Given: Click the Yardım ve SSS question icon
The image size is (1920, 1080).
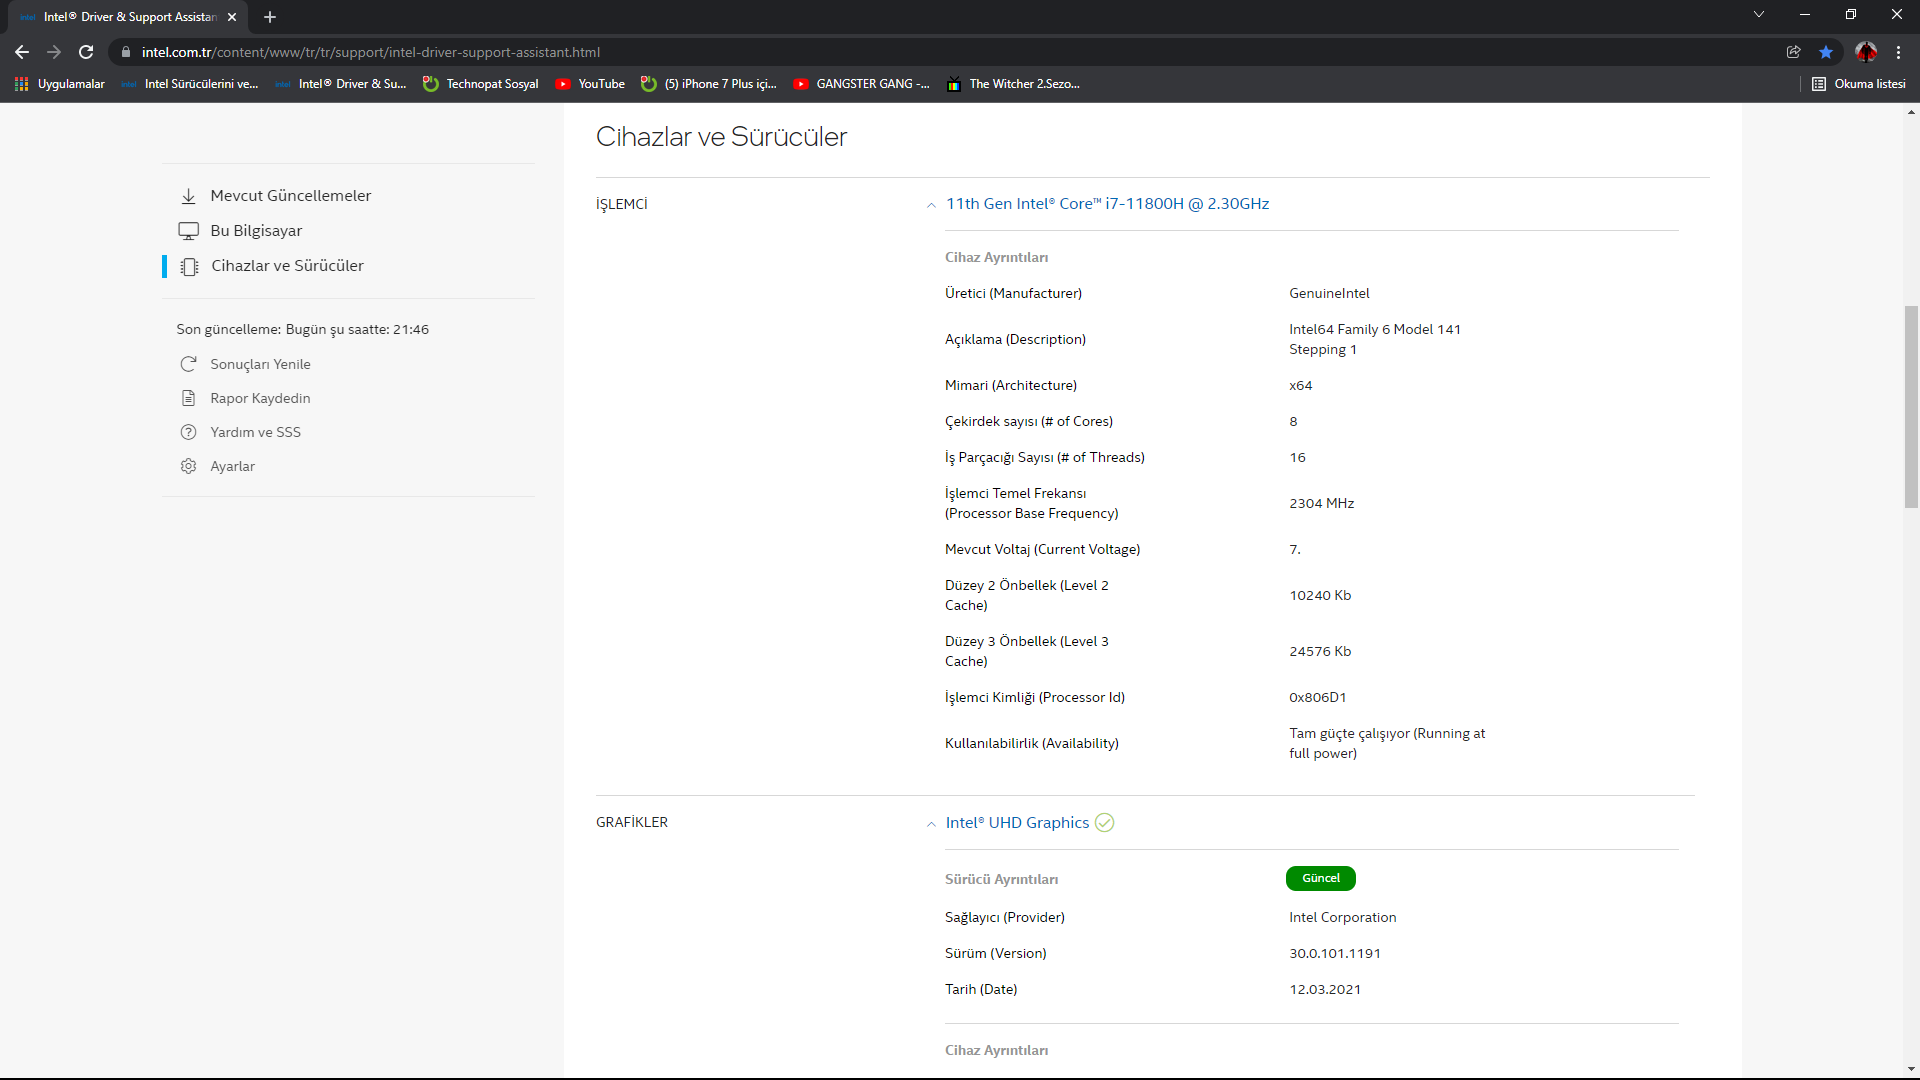Looking at the screenshot, I should click(x=188, y=432).
